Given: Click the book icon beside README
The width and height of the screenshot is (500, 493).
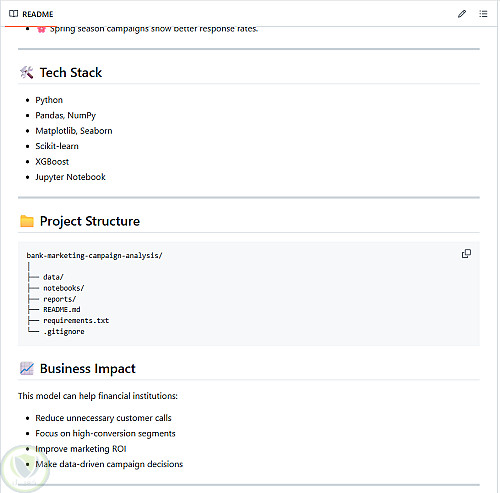Looking at the screenshot, I should point(13,14).
